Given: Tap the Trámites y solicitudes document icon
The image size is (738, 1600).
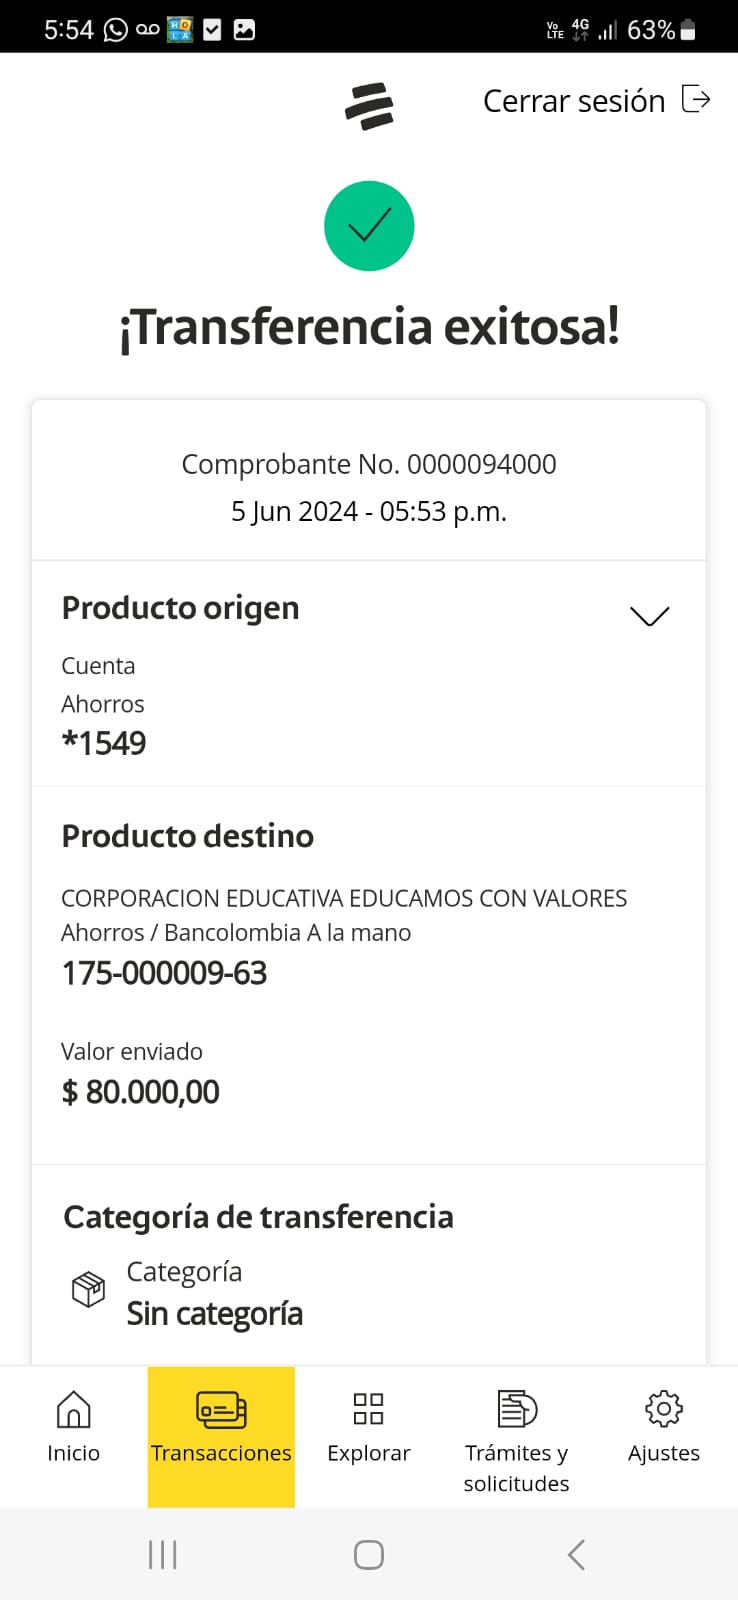Looking at the screenshot, I should [x=517, y=1409].
